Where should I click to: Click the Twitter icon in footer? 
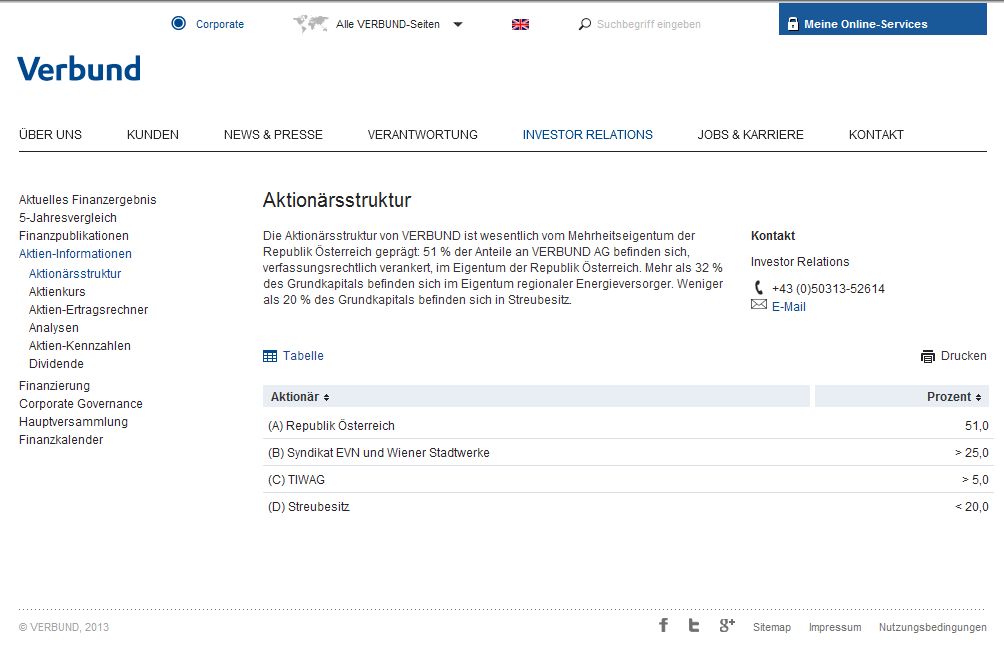point(694,625)
